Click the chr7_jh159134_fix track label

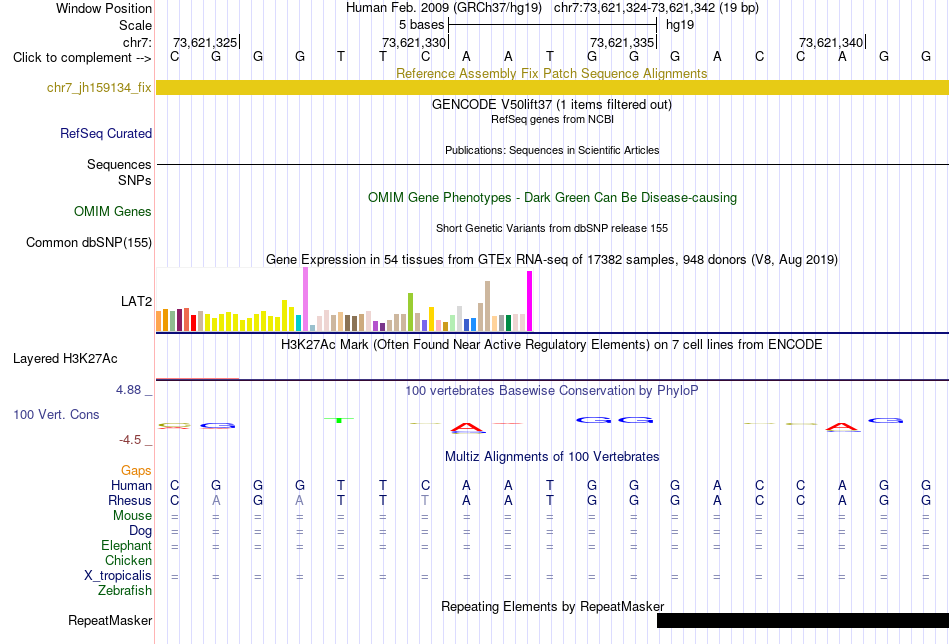[99, 87]
